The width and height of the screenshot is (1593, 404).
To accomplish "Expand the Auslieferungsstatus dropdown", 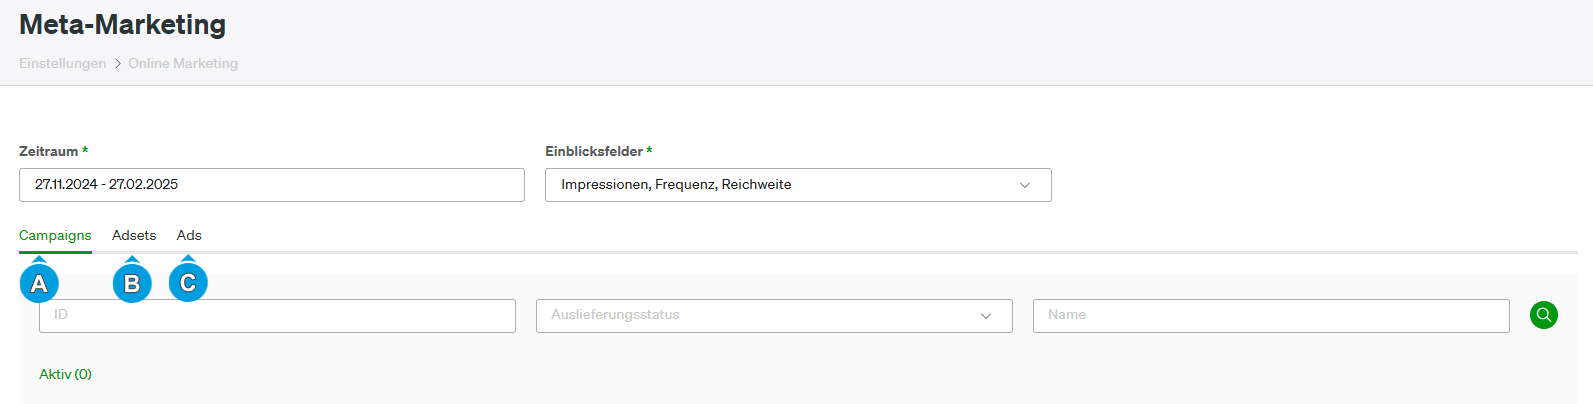I will coord(774,316).
